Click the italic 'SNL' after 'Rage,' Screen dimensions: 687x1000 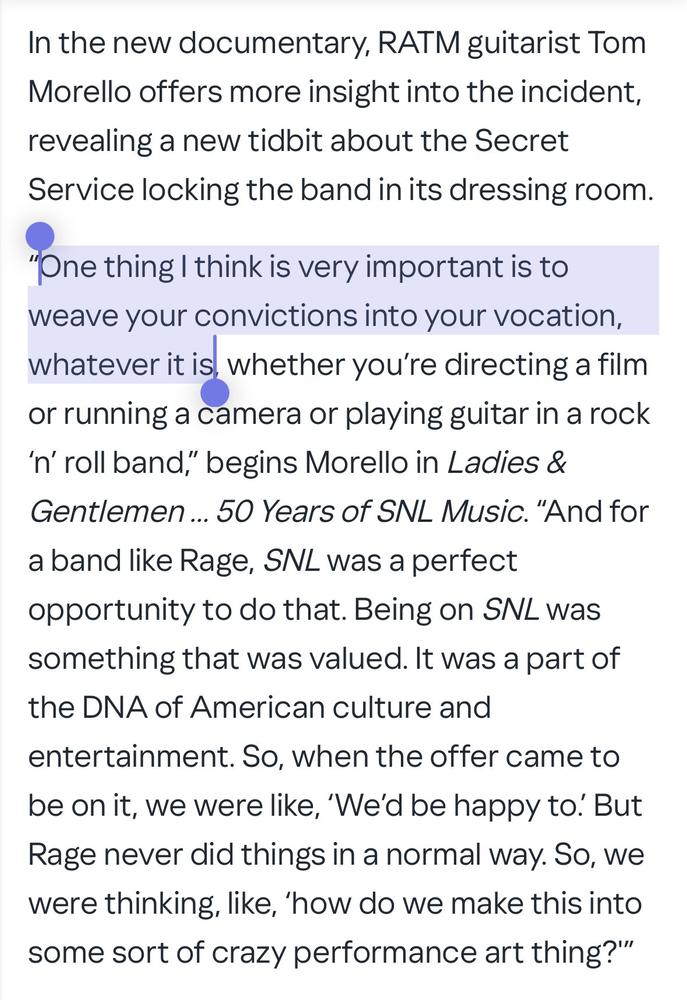point(291,561)
